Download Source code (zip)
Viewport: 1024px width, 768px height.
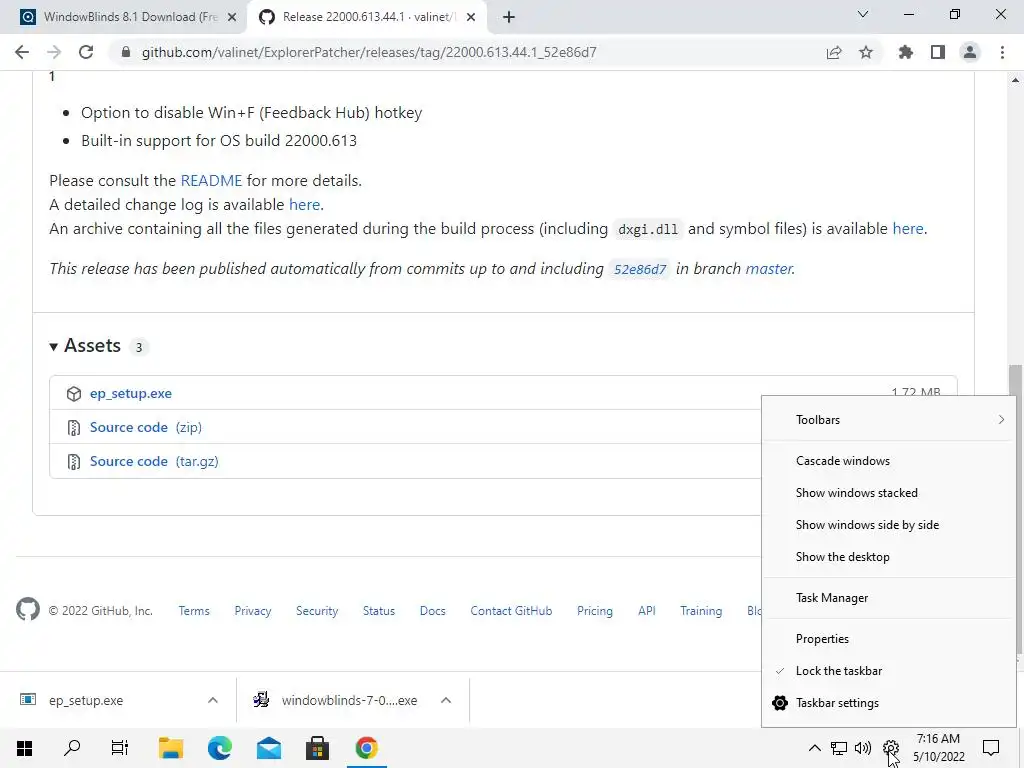pos(146,428)
